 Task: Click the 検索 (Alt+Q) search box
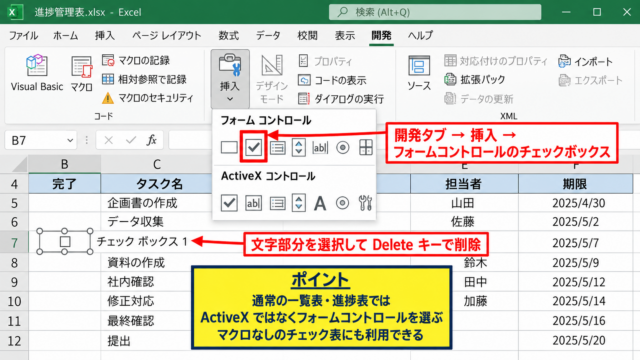tap(435, 12)
